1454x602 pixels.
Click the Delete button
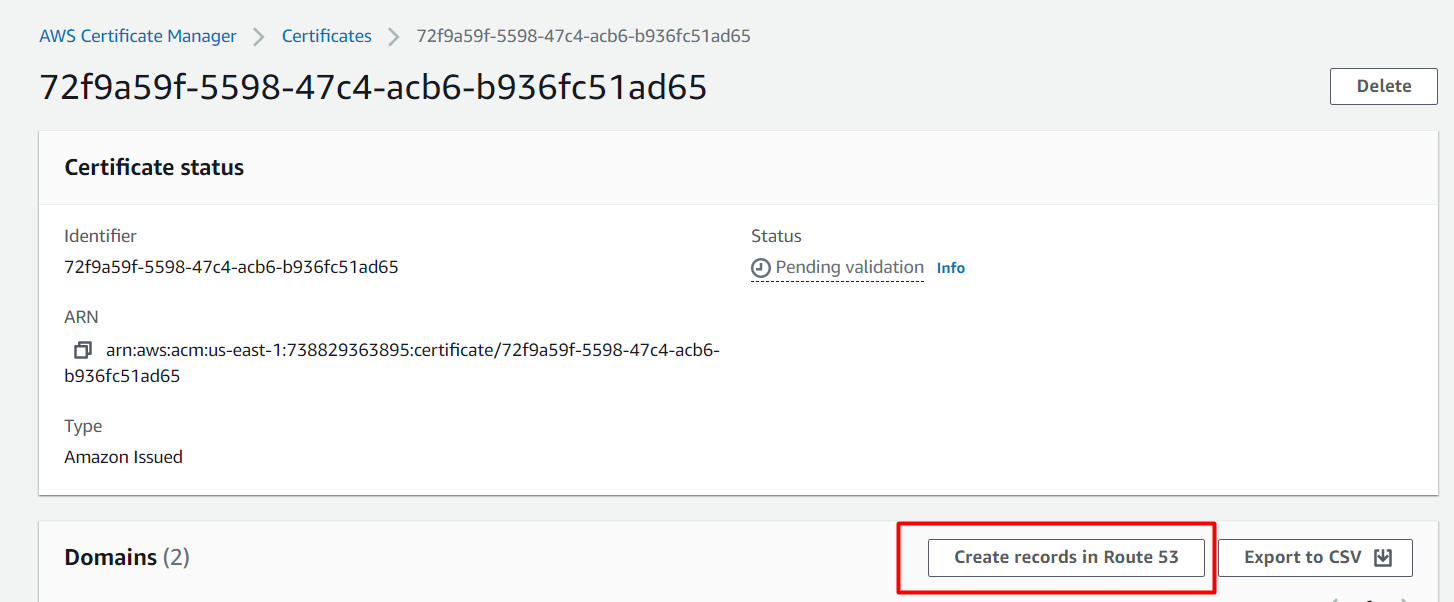1383,86
